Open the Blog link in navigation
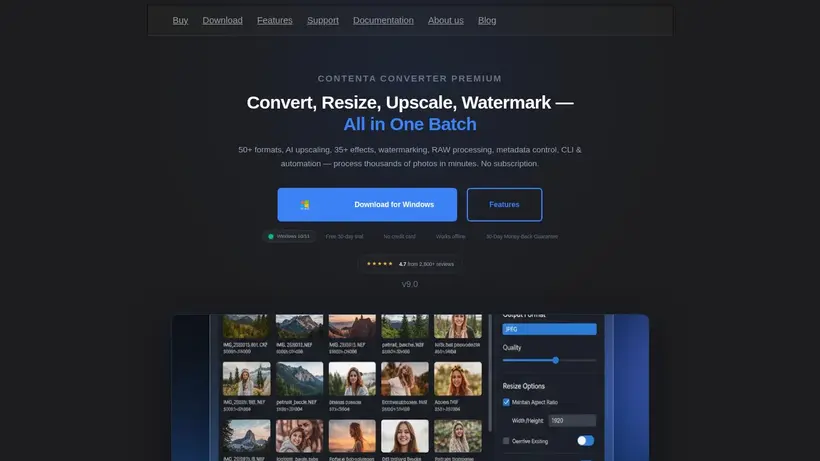This screenshot has height=461, width=820. (x=487, y=20)
